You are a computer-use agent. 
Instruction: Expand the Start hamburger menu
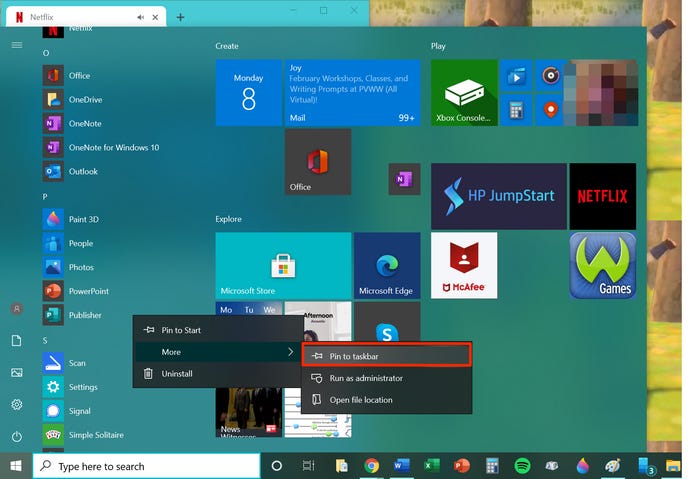17,45
